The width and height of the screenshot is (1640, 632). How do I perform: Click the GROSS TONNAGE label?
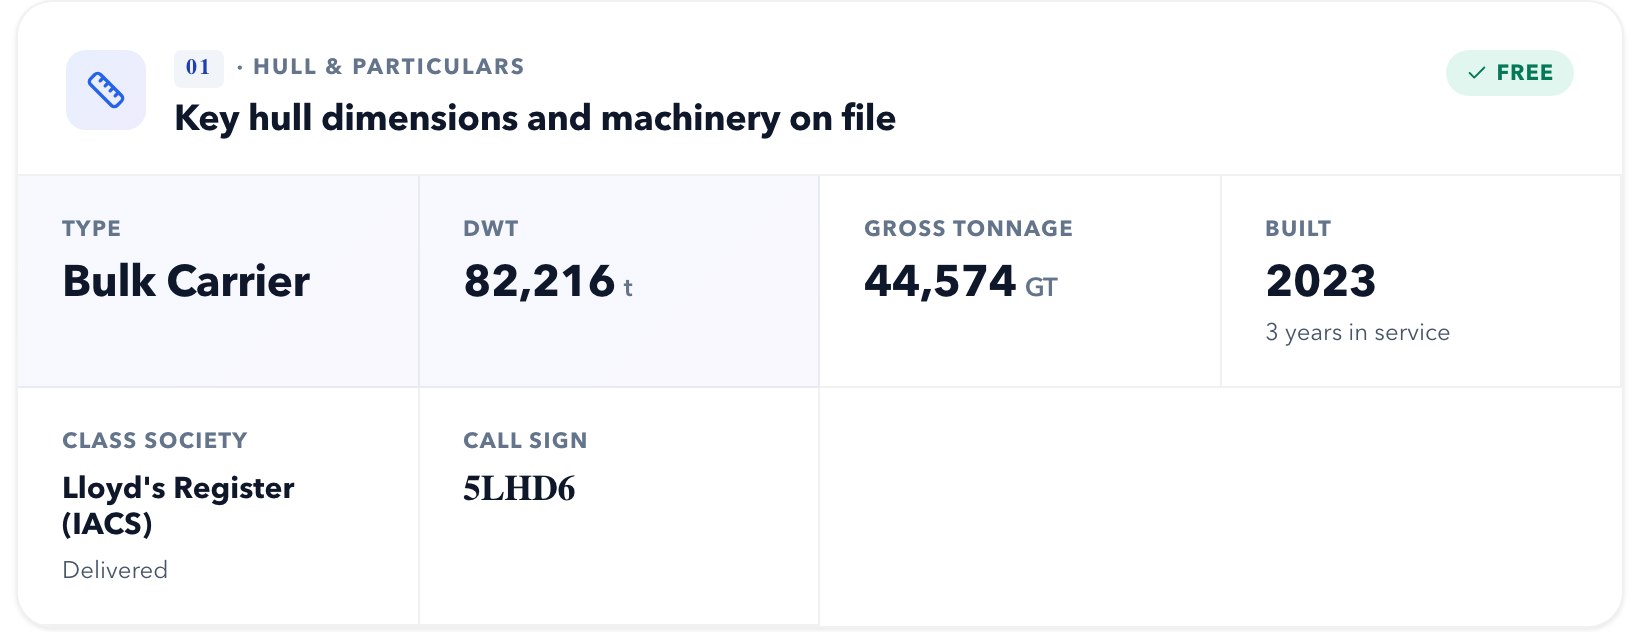[x=968, y=229]
